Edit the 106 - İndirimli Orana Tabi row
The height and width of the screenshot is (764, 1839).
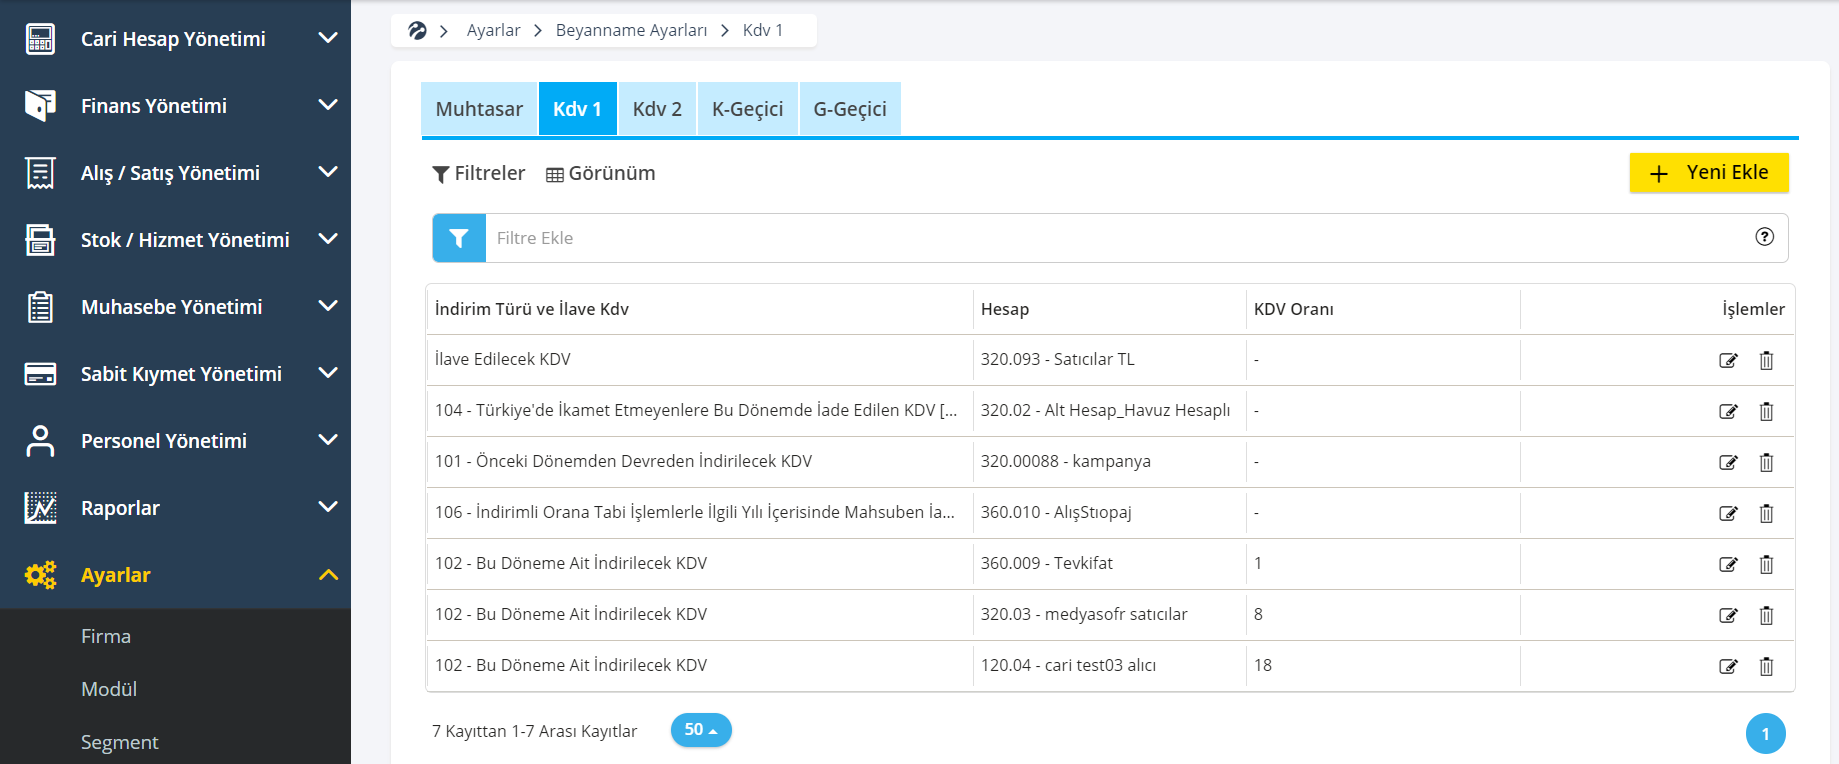(x=1728, y=513)
